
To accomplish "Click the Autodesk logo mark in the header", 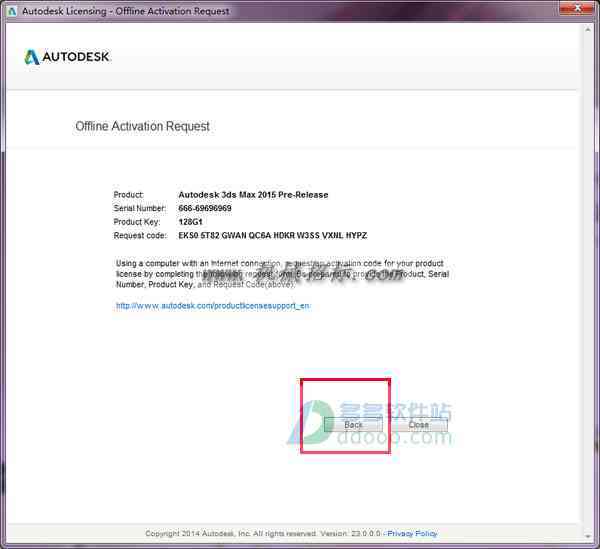I will [32, 57].
